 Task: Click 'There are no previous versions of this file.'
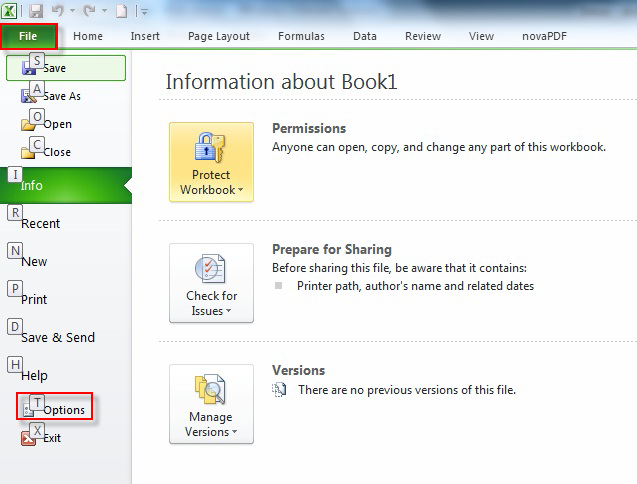point(407,390)
